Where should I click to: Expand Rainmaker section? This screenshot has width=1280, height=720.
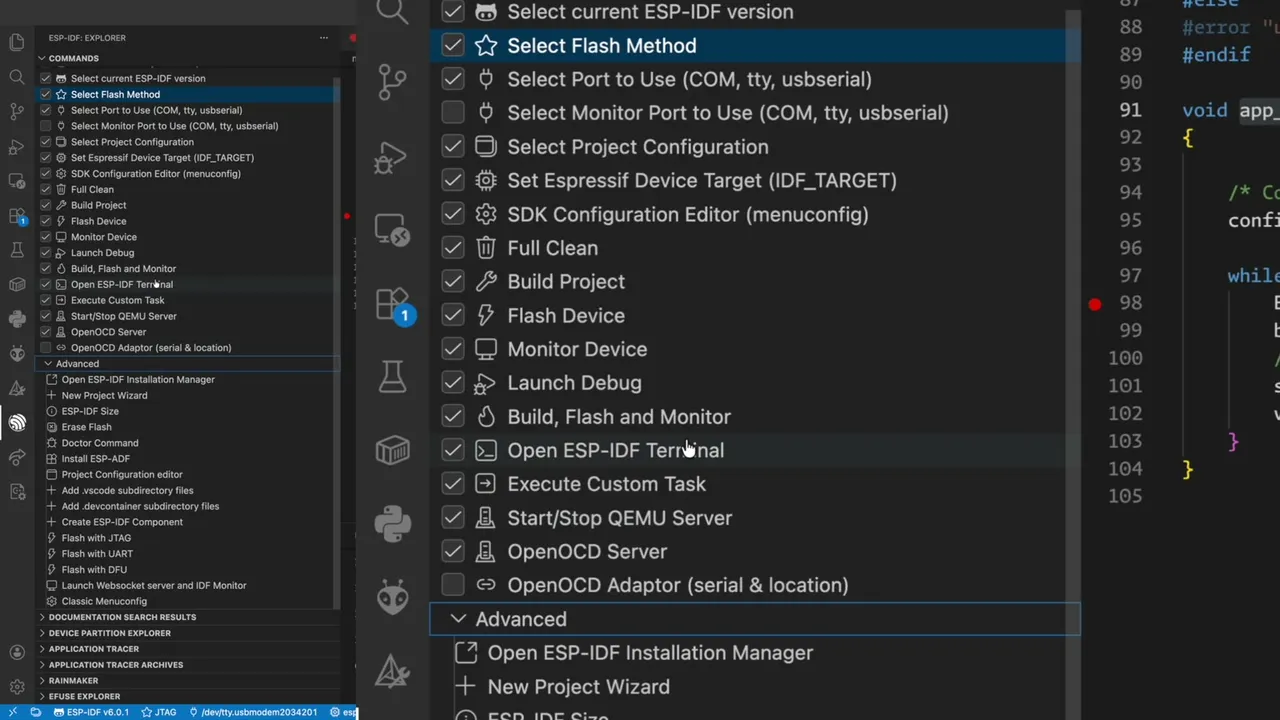click(73, 681)
